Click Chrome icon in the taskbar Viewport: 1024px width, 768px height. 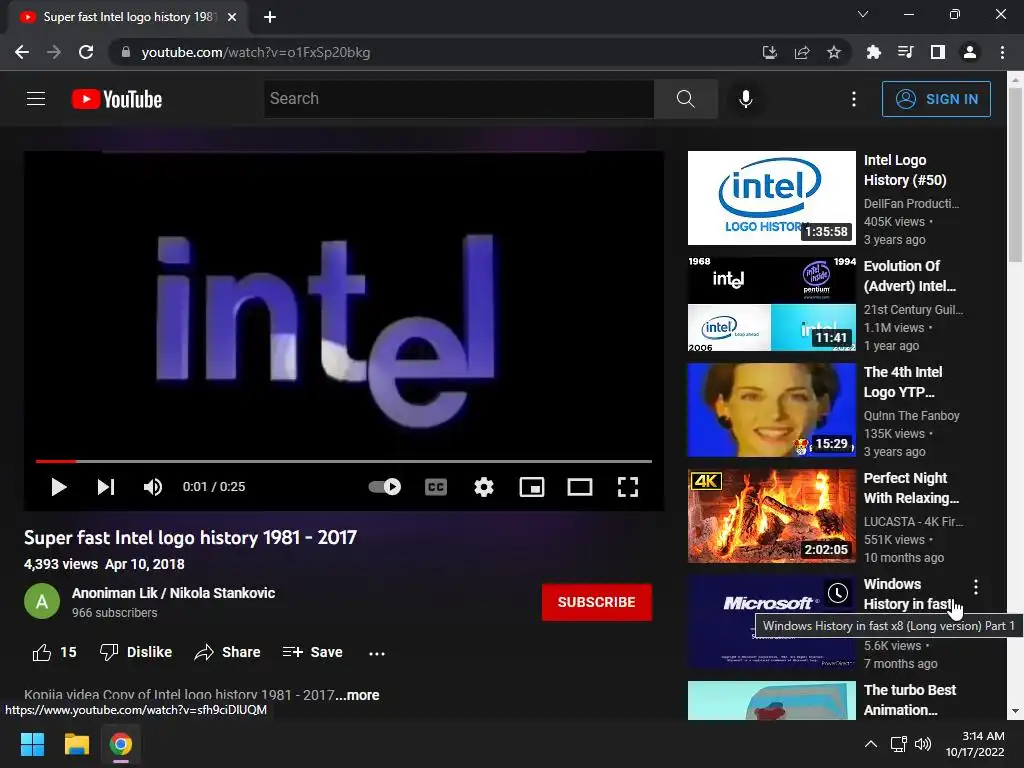click(120, 744)
